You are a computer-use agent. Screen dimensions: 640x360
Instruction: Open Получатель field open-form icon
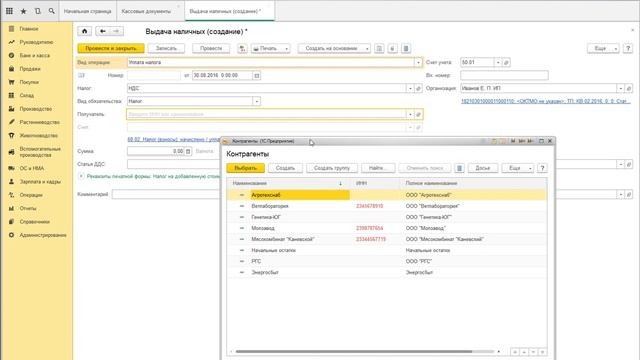coord(418,114)
